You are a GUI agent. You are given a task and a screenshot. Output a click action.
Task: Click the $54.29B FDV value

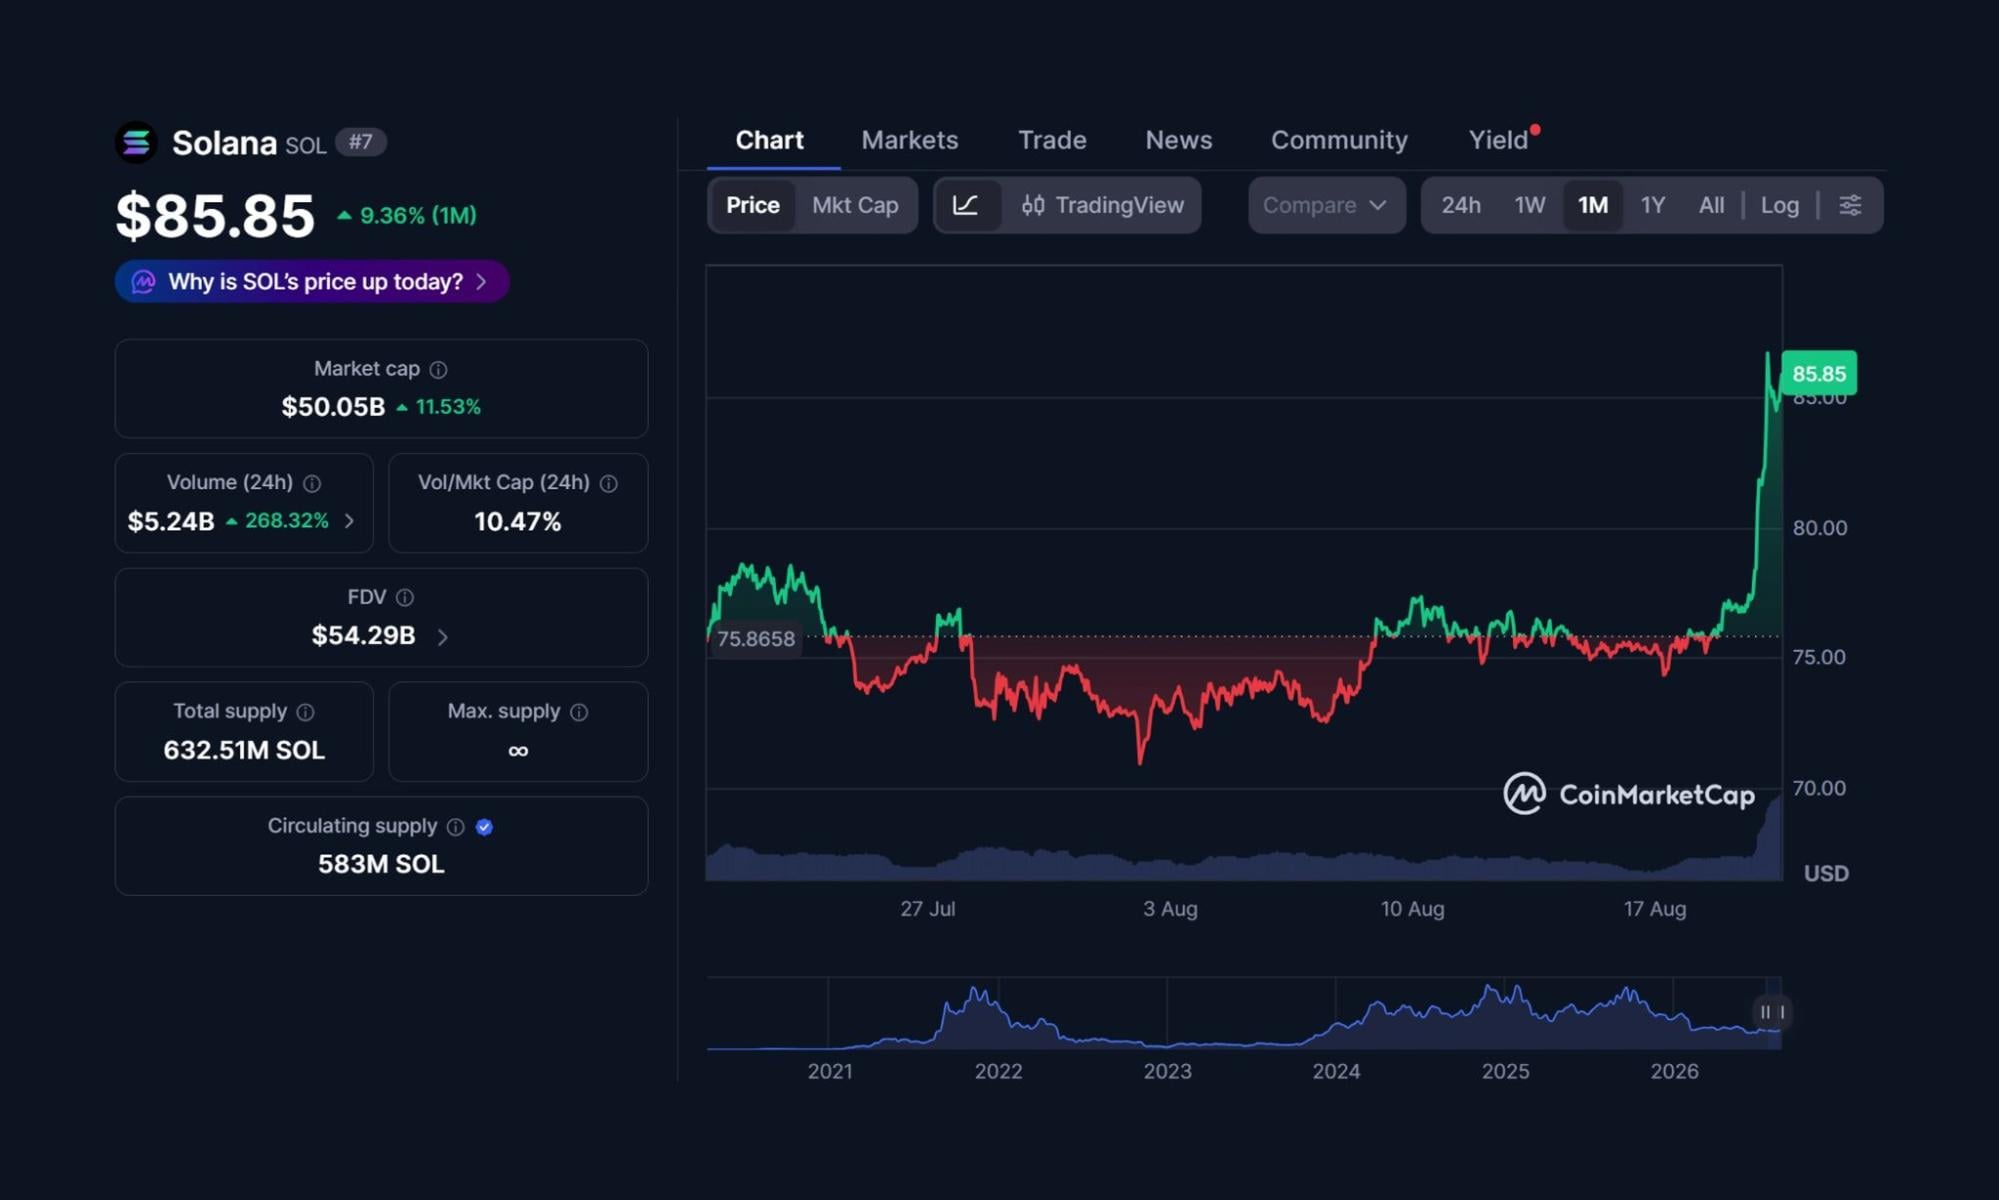tap(363, 636)
